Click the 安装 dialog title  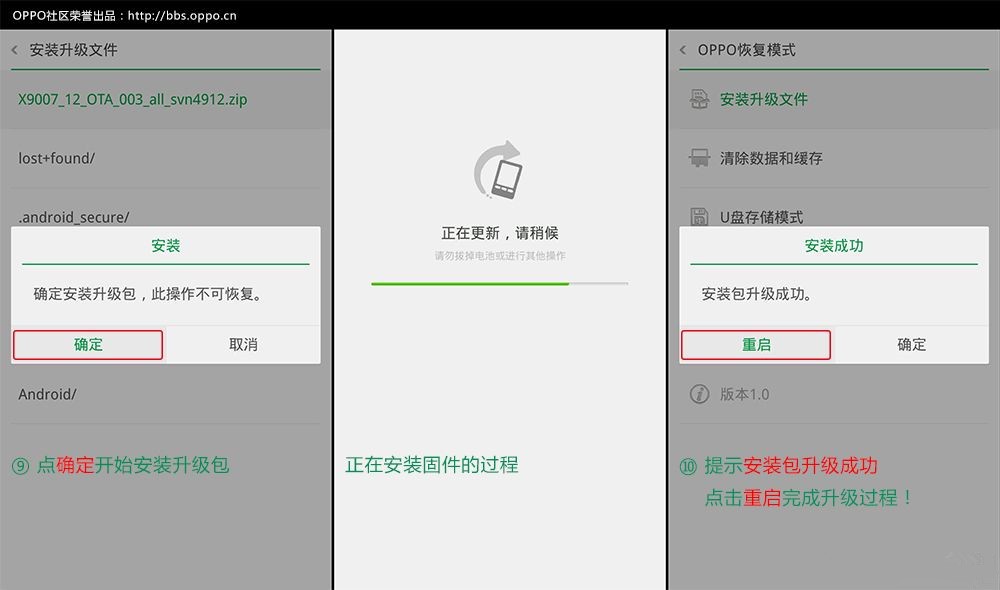point(166,246)
